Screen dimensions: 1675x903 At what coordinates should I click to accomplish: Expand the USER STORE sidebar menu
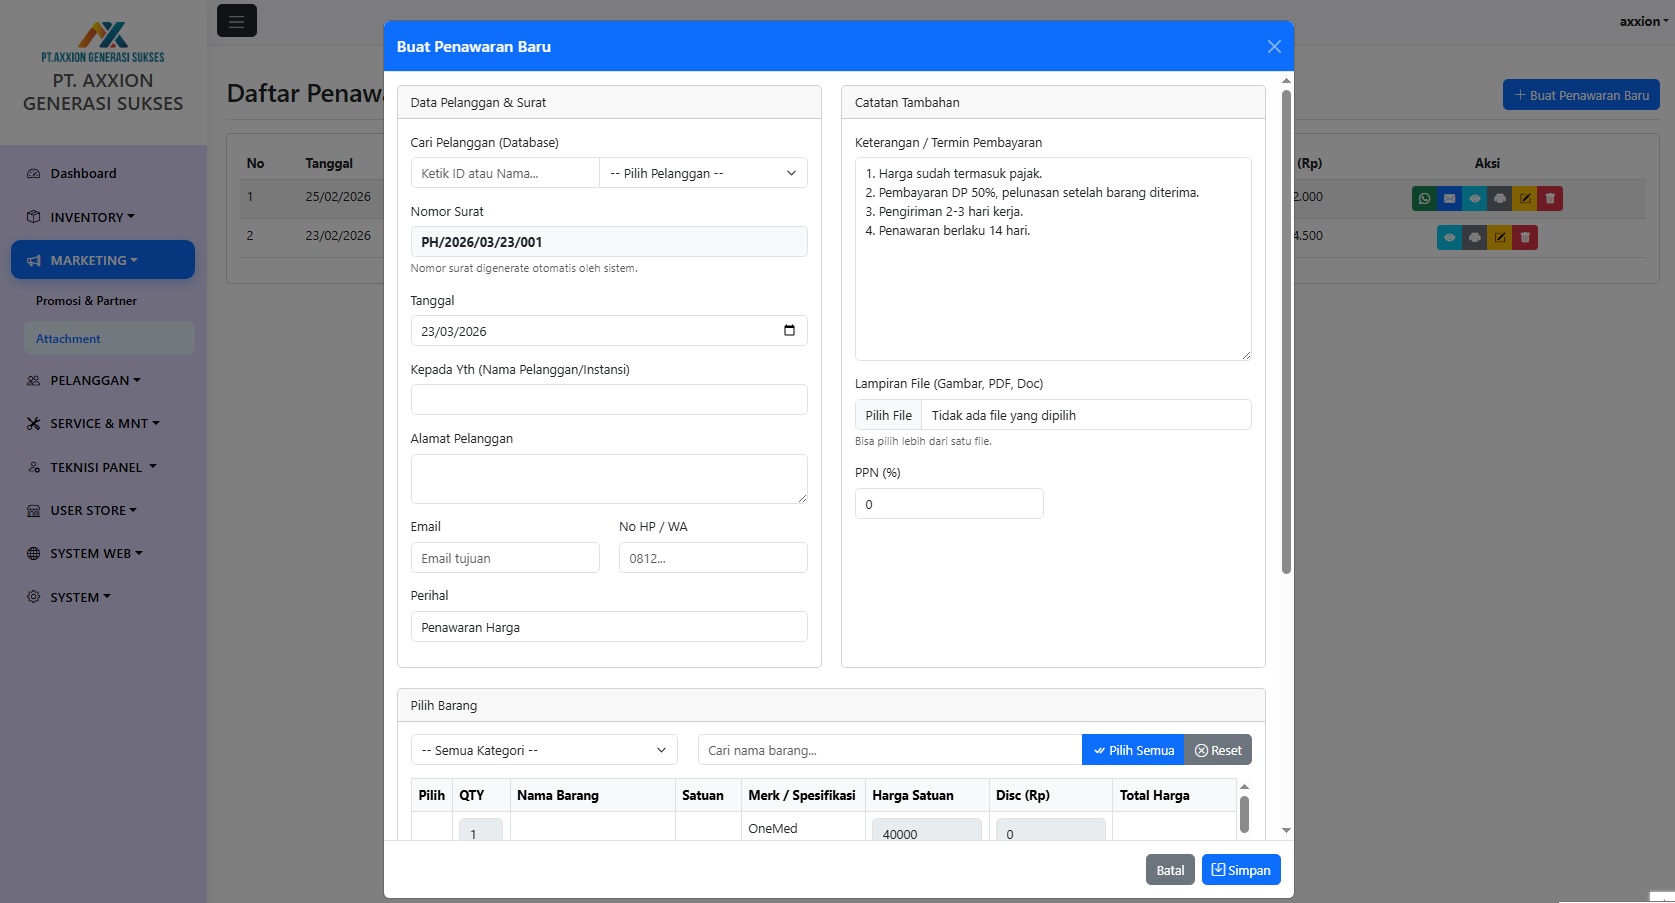point(103,510)
